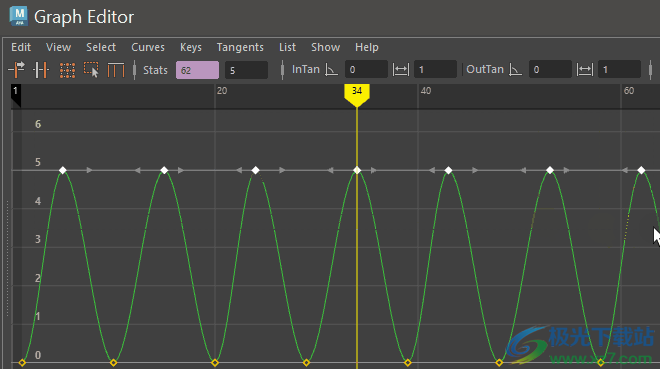Click the OutTan weight field showing 1
This screenshot has height=375, width=665.
click(620, 70)
